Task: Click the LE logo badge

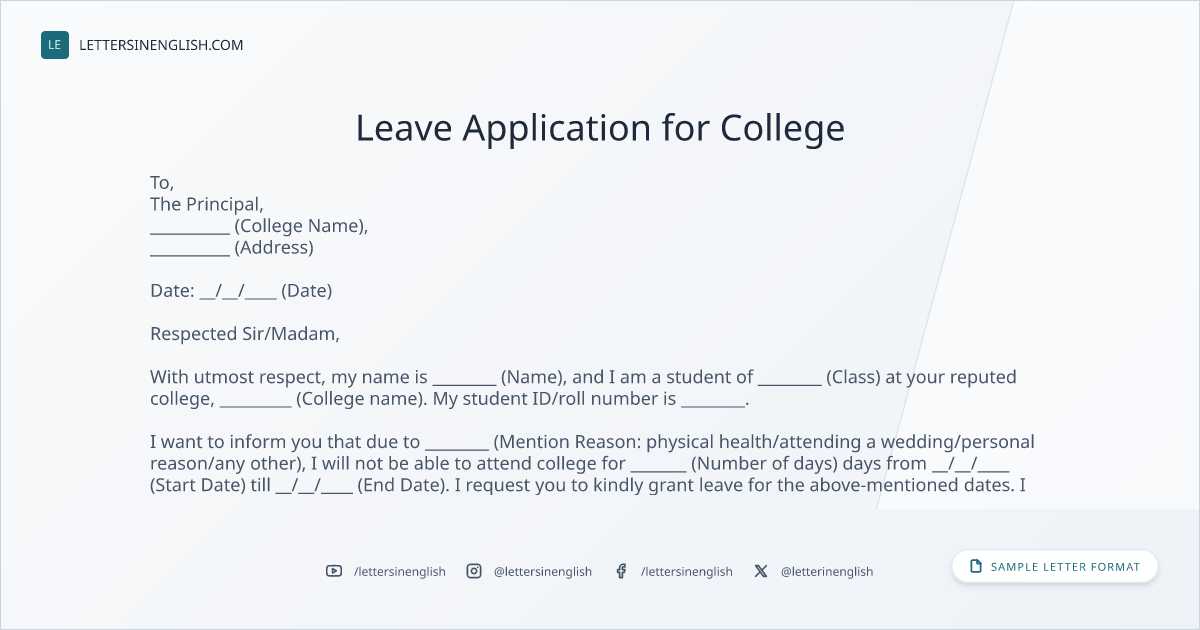Action: 55,45
